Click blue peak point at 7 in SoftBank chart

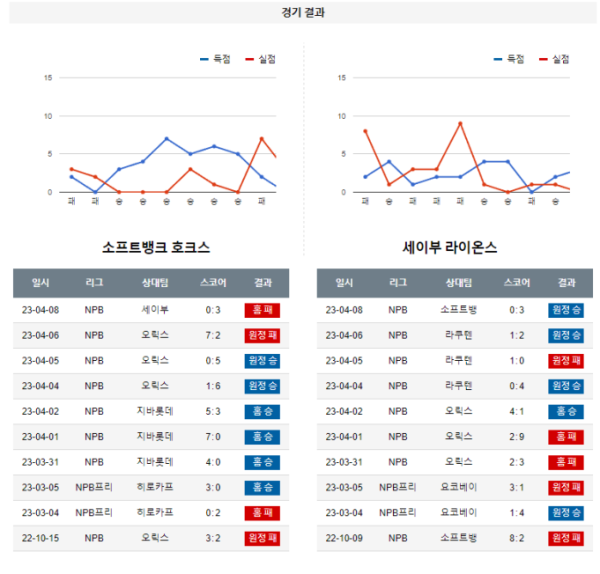click(166, 139)
